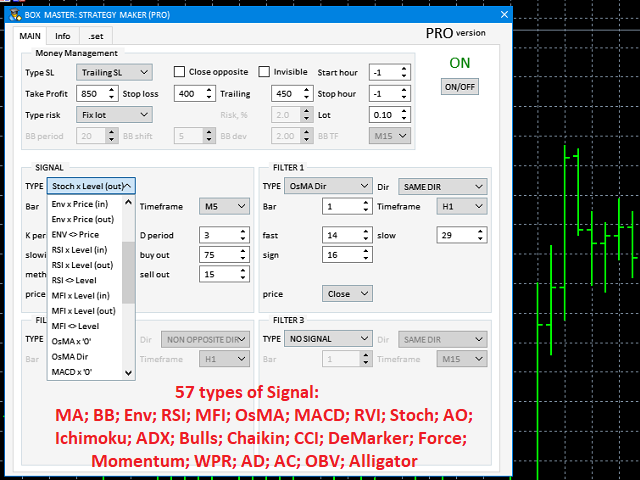Increase Start hour with the up arrow

[404, 69]
